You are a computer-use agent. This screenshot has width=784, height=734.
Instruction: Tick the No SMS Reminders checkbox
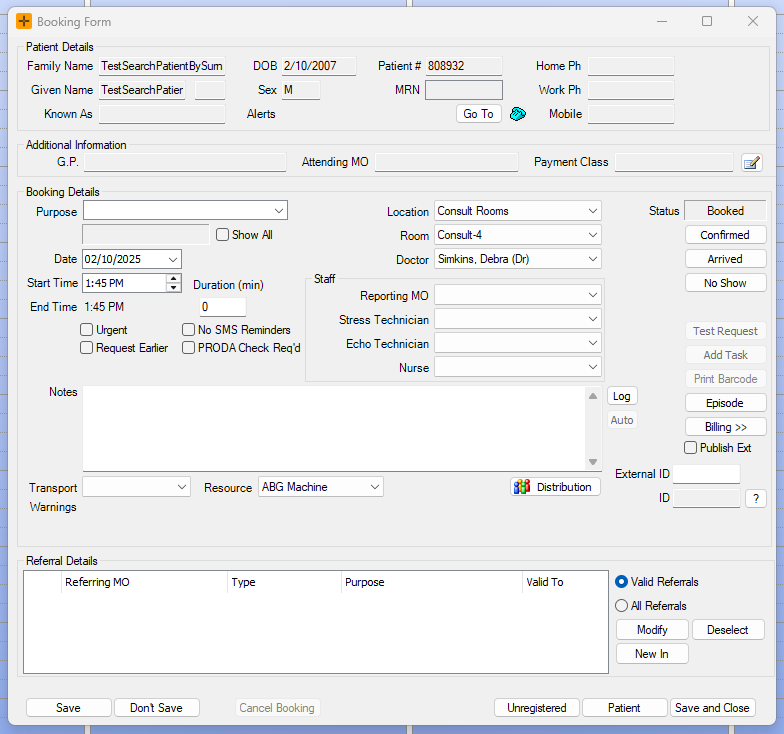189,330
